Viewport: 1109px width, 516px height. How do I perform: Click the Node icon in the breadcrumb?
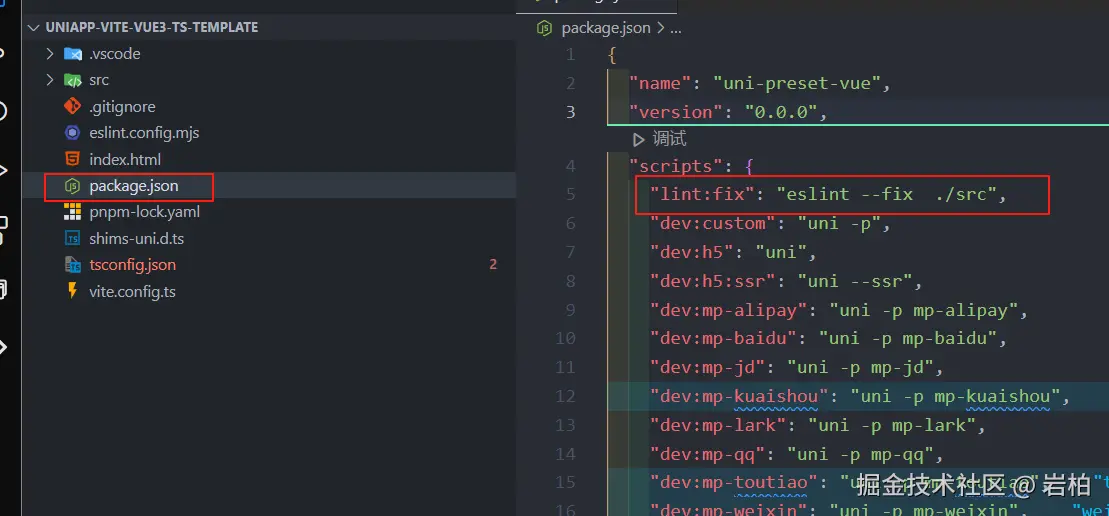tap(544, 28)
